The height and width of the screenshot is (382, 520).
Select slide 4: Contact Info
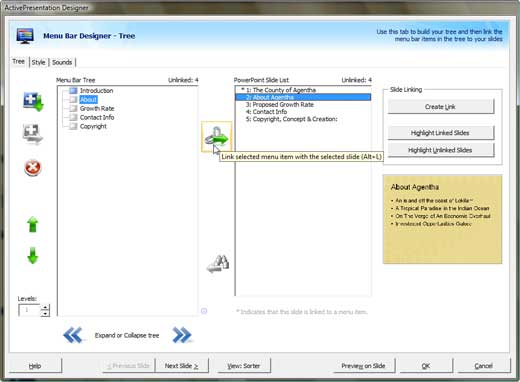tap(303, 112)
